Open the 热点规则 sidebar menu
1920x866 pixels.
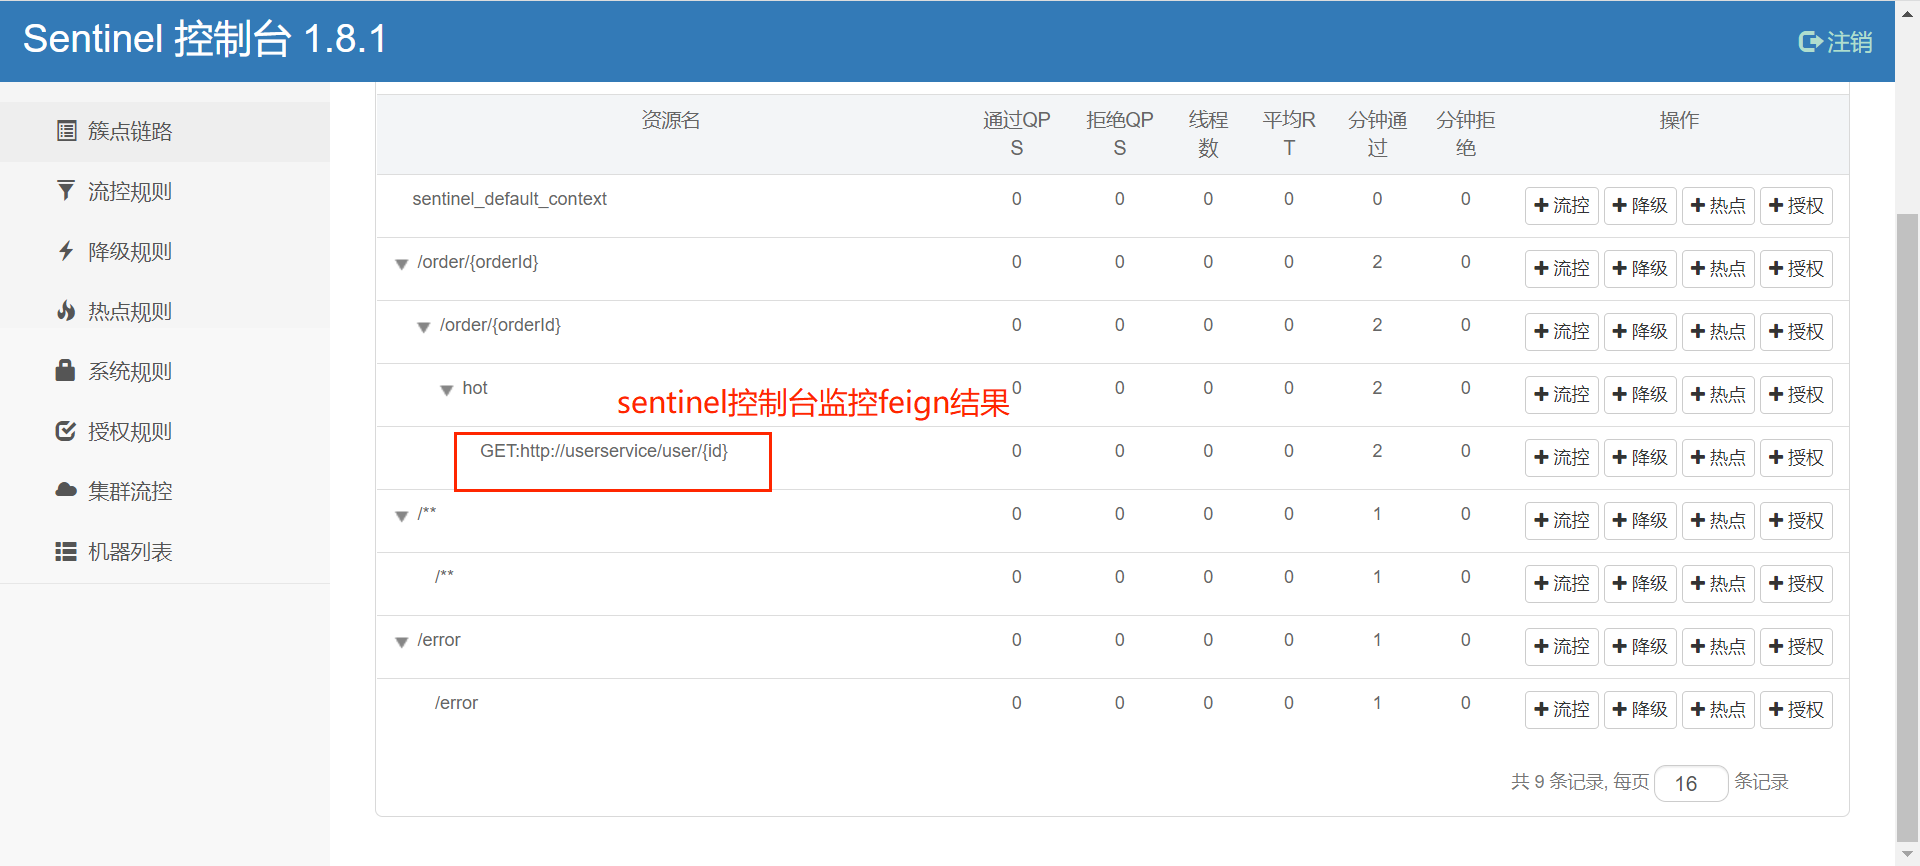165,311
